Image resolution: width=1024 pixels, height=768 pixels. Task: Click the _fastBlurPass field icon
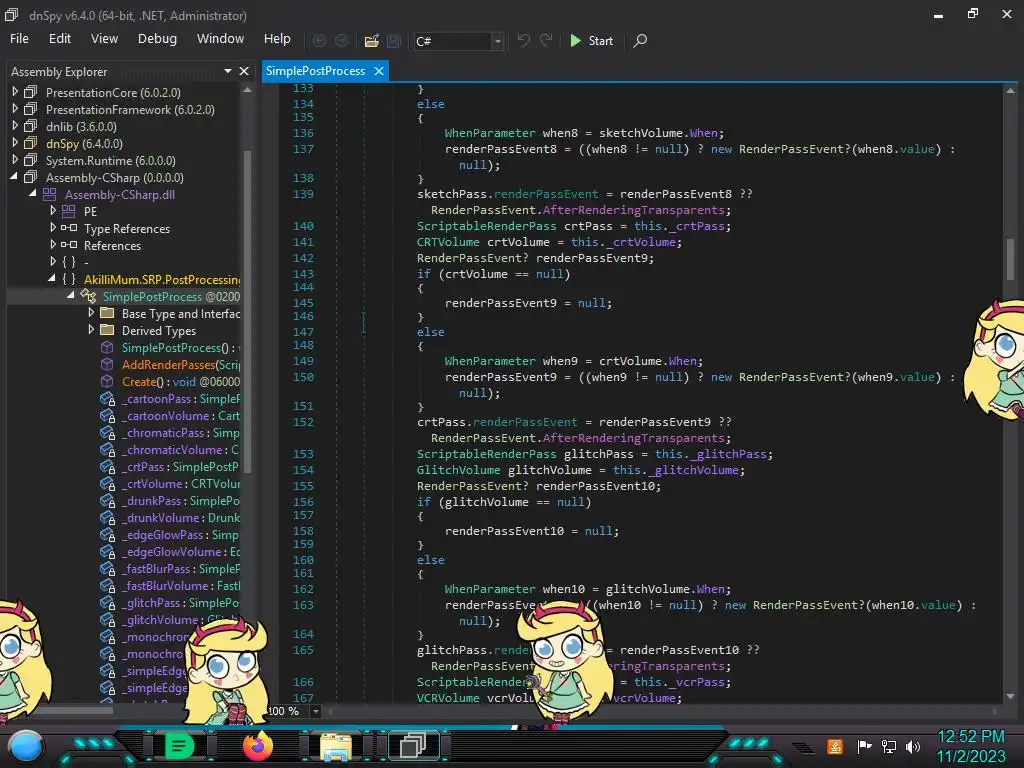coord(107,568)
